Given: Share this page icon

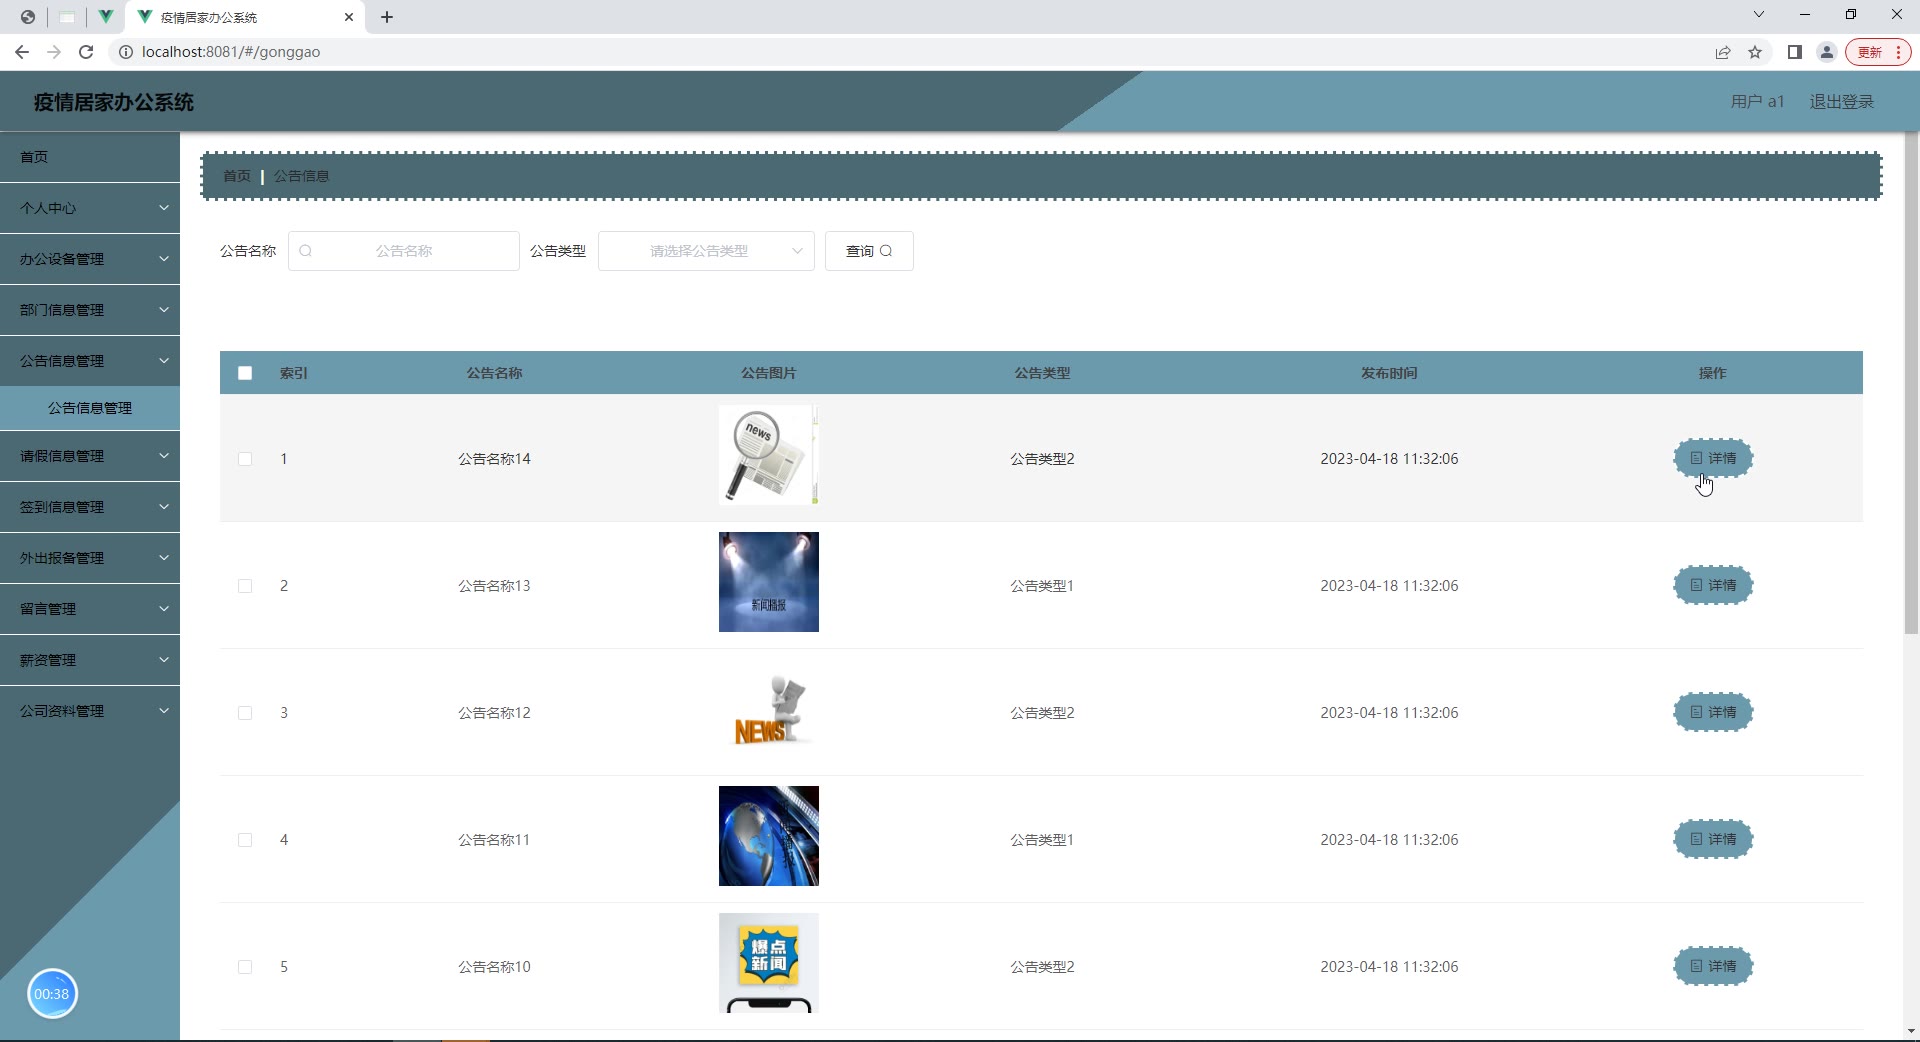Looking at the screenshot, I should click(1723, 52).
